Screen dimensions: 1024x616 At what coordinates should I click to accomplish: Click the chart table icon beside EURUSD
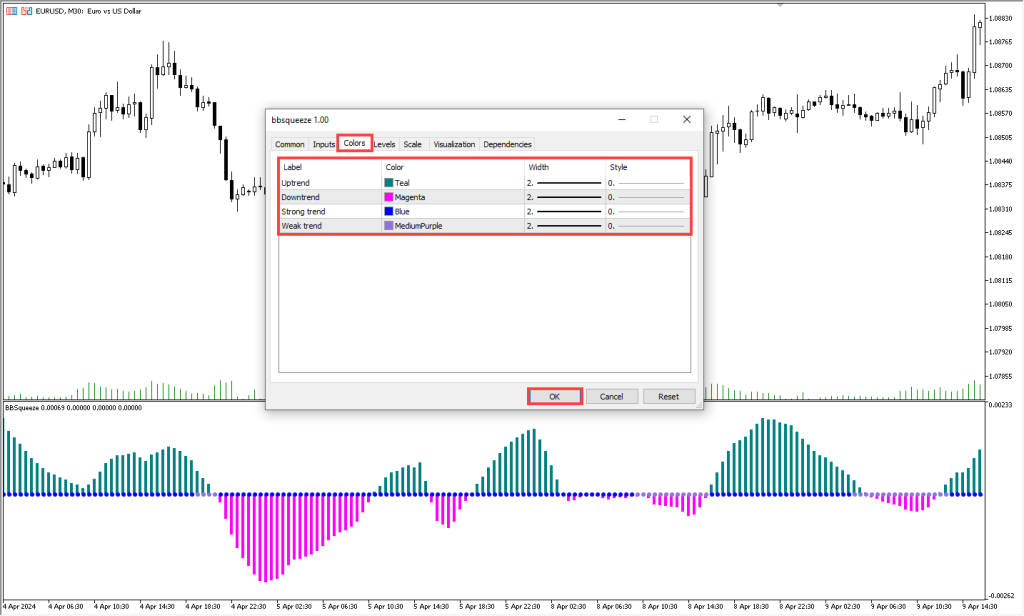click(12, 11)
